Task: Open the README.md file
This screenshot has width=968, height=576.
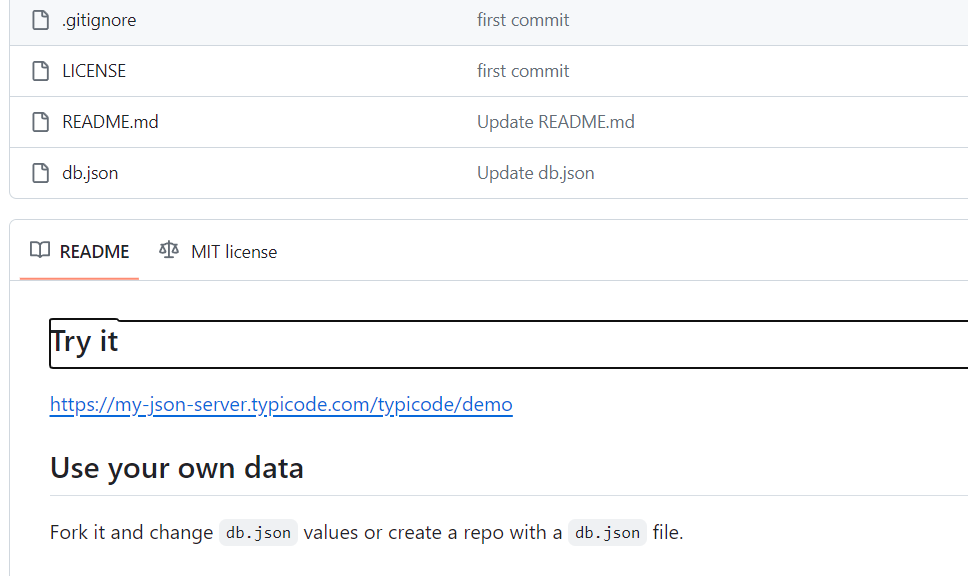Action: (x=111, y=122)
